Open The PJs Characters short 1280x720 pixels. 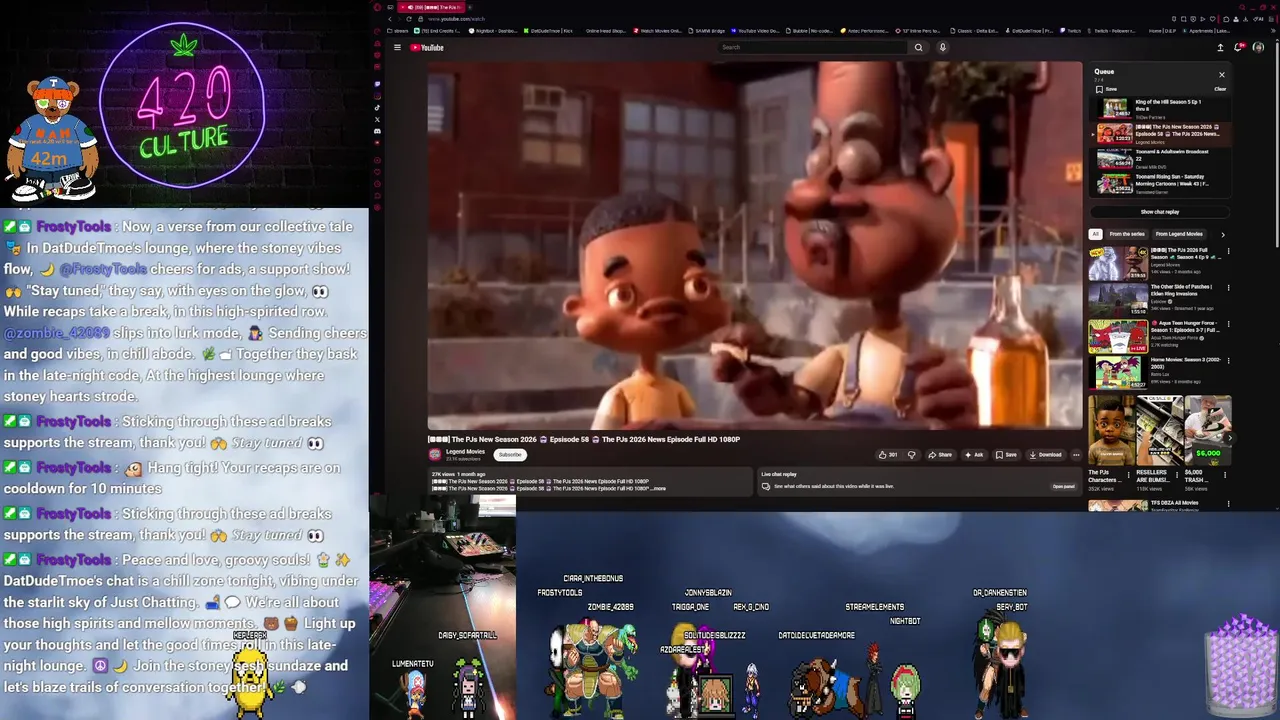click(x=1111, y=430)
